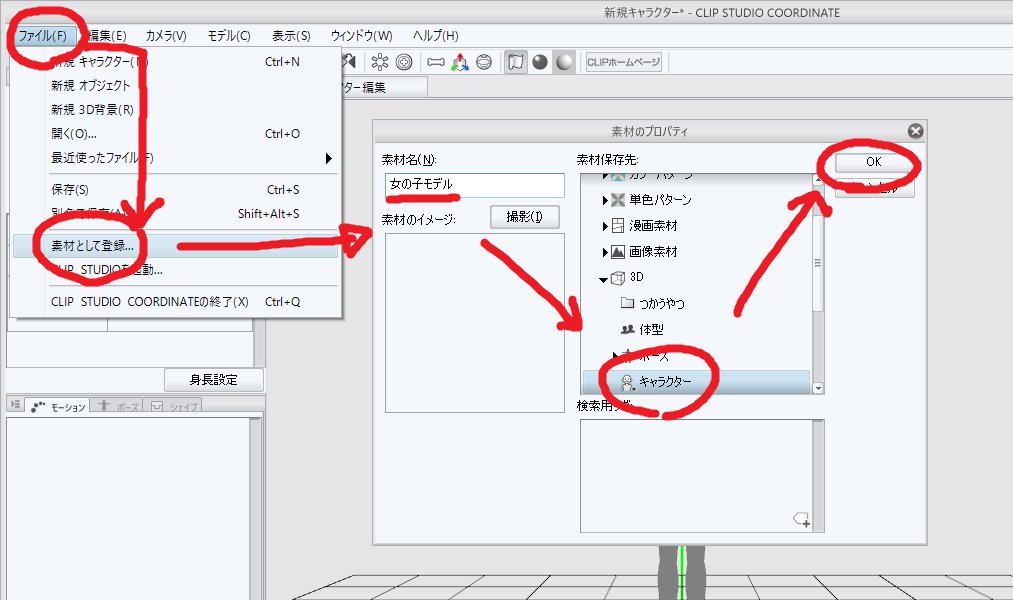This screenshot has height=600, width=1013.
Task: Open the ヘルプ(H) menu
Action: pos(435,36)
